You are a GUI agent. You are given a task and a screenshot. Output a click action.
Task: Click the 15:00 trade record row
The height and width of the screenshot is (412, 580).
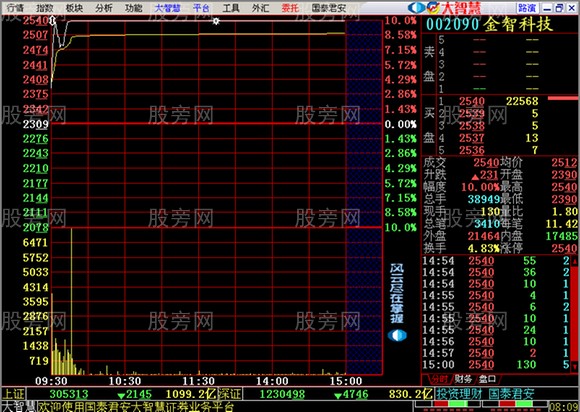coord(496,365)
